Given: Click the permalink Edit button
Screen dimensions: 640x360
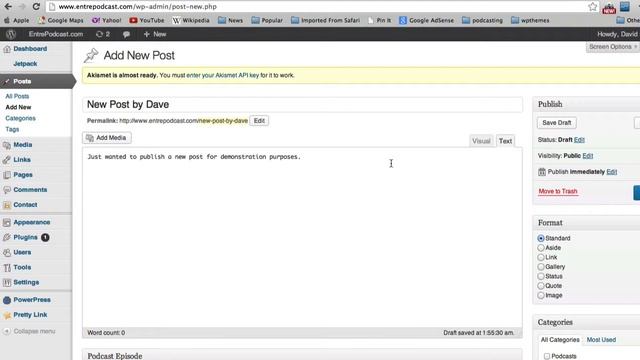Looking at the screenshot, I should (x=259, y=121).
